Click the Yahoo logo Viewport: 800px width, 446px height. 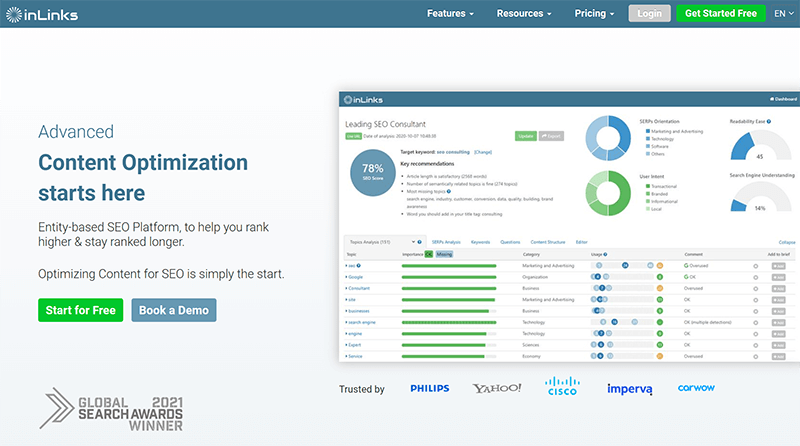coord(497,388)
